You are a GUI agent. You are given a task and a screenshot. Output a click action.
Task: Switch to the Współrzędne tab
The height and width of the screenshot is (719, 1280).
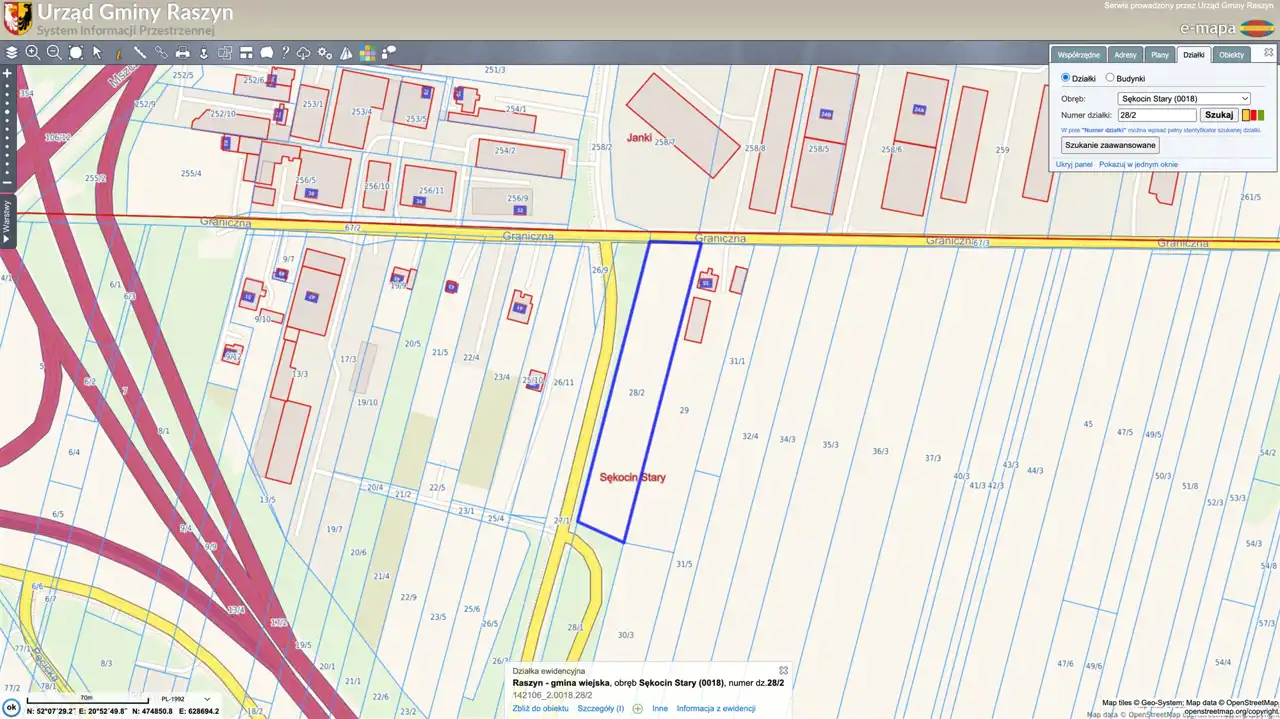tap(1079, 55)
